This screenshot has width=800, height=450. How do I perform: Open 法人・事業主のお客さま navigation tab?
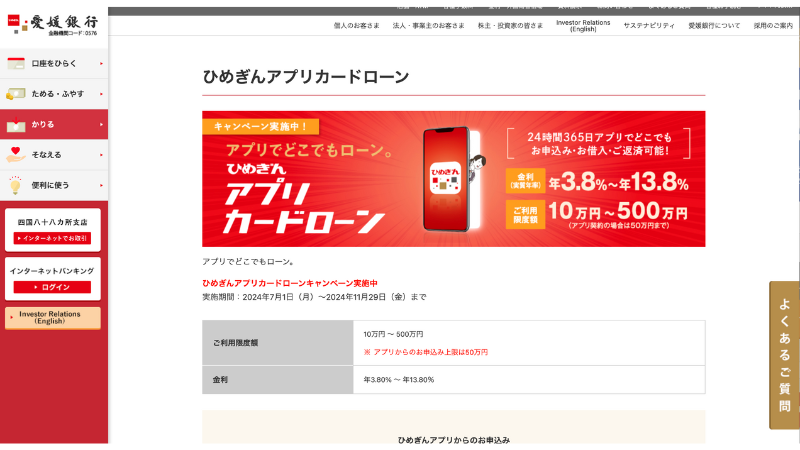click(x=429, y=26)
